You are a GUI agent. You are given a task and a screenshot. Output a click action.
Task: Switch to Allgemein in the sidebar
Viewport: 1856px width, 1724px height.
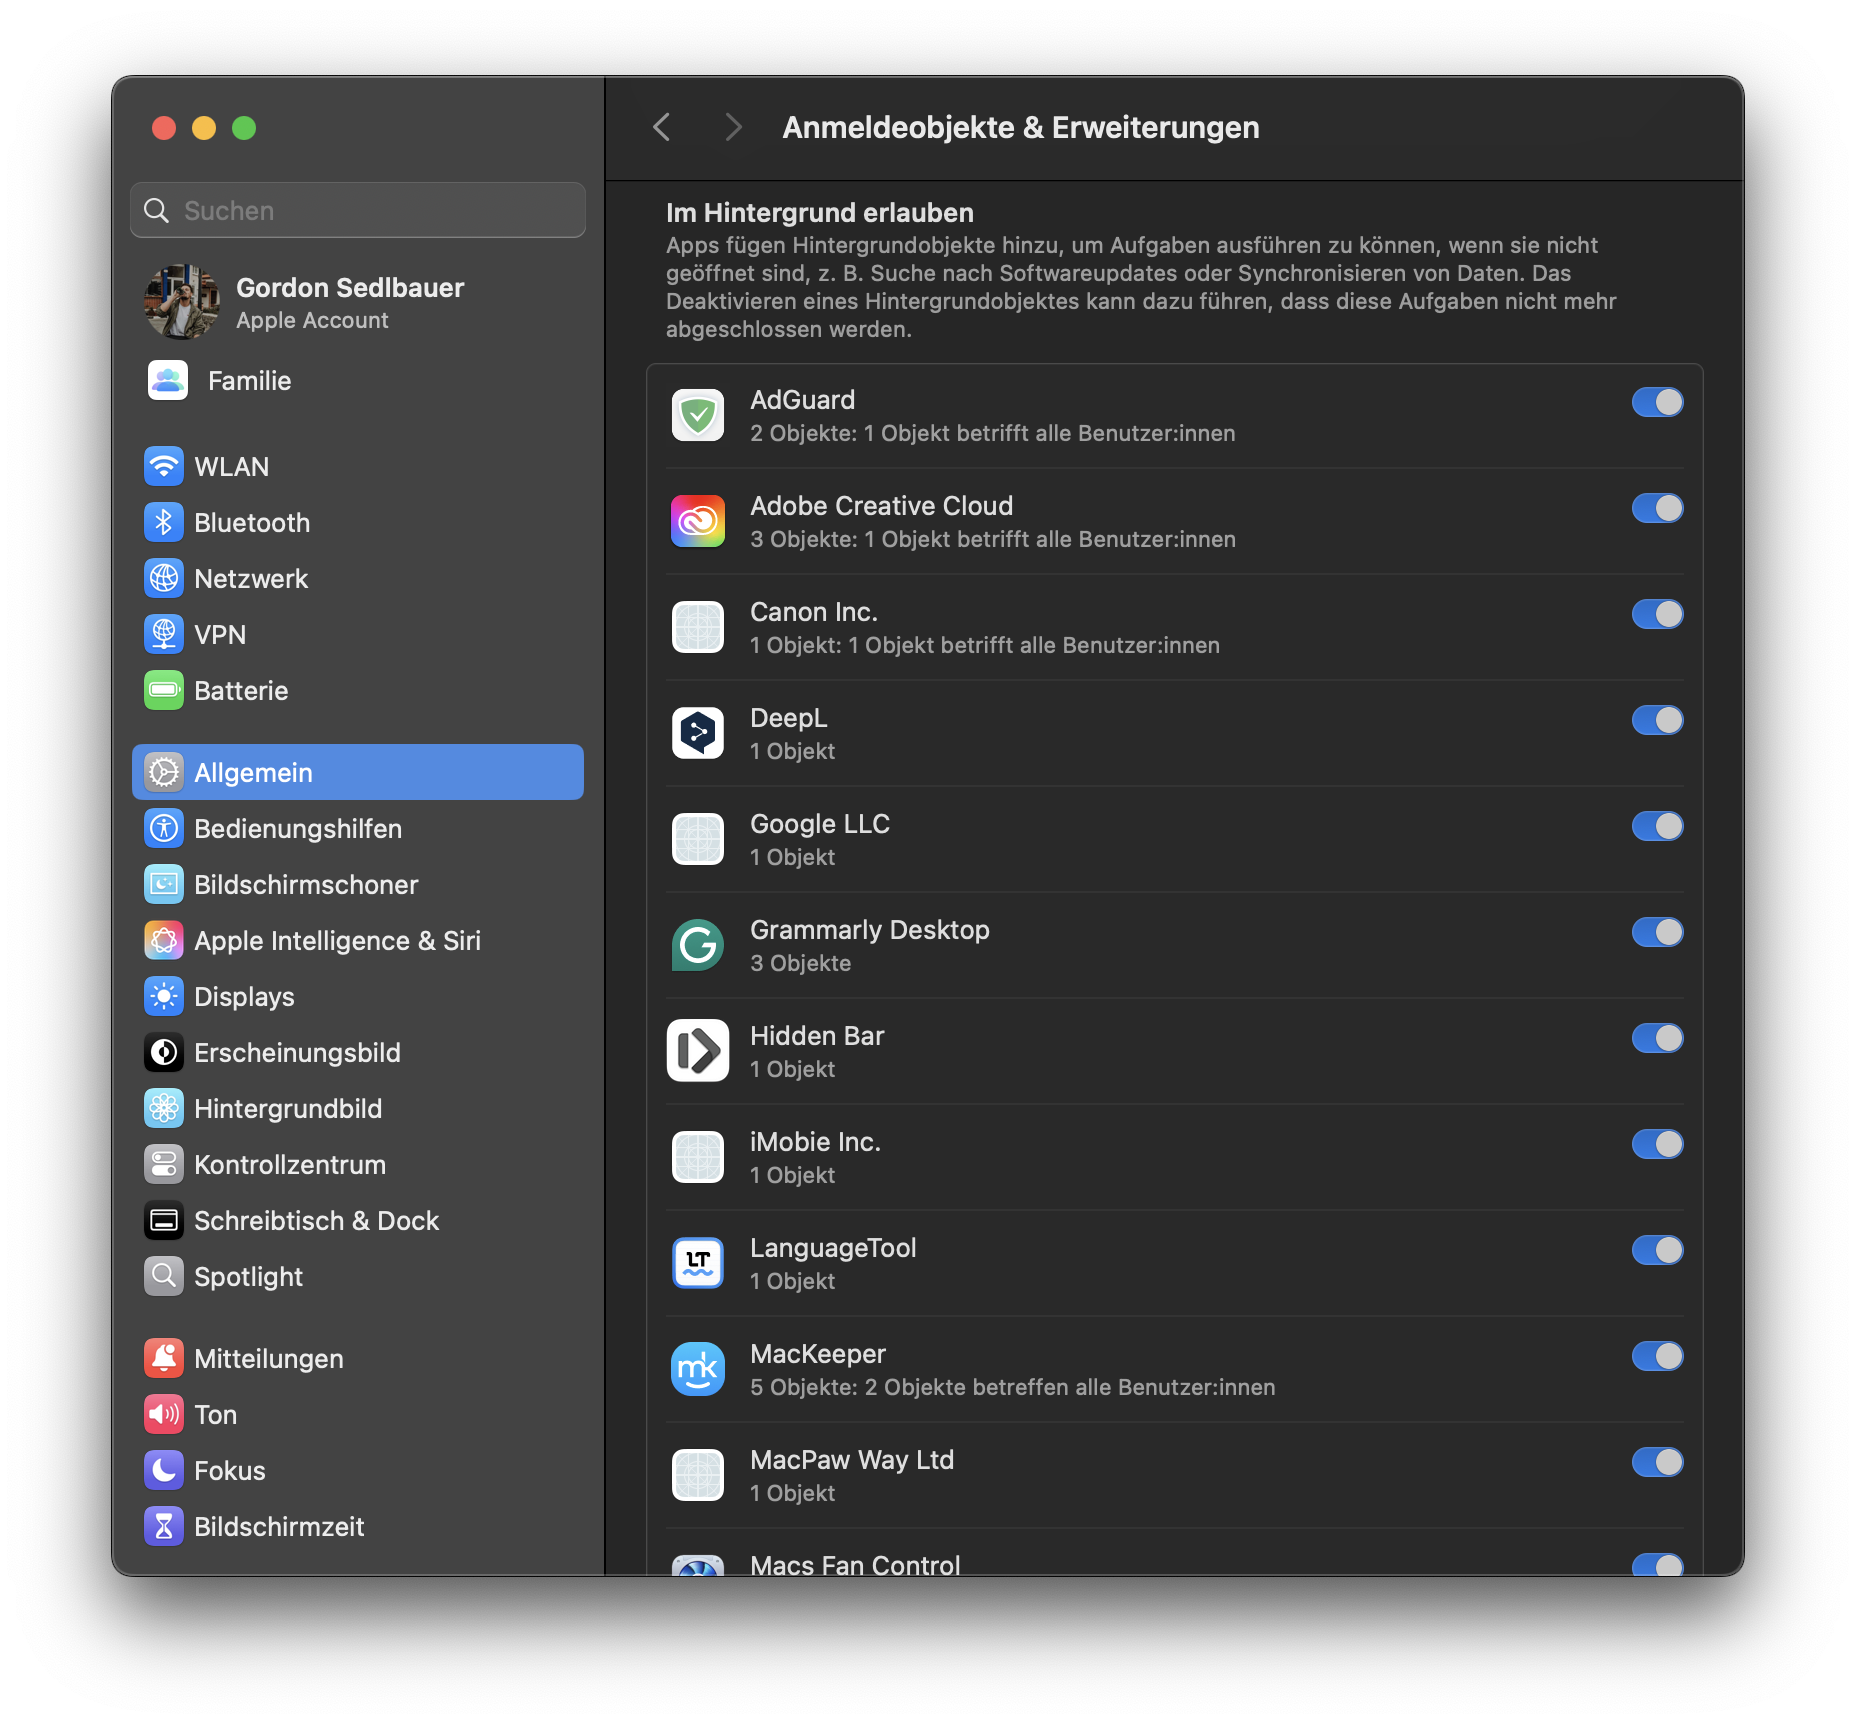point(253,771)
